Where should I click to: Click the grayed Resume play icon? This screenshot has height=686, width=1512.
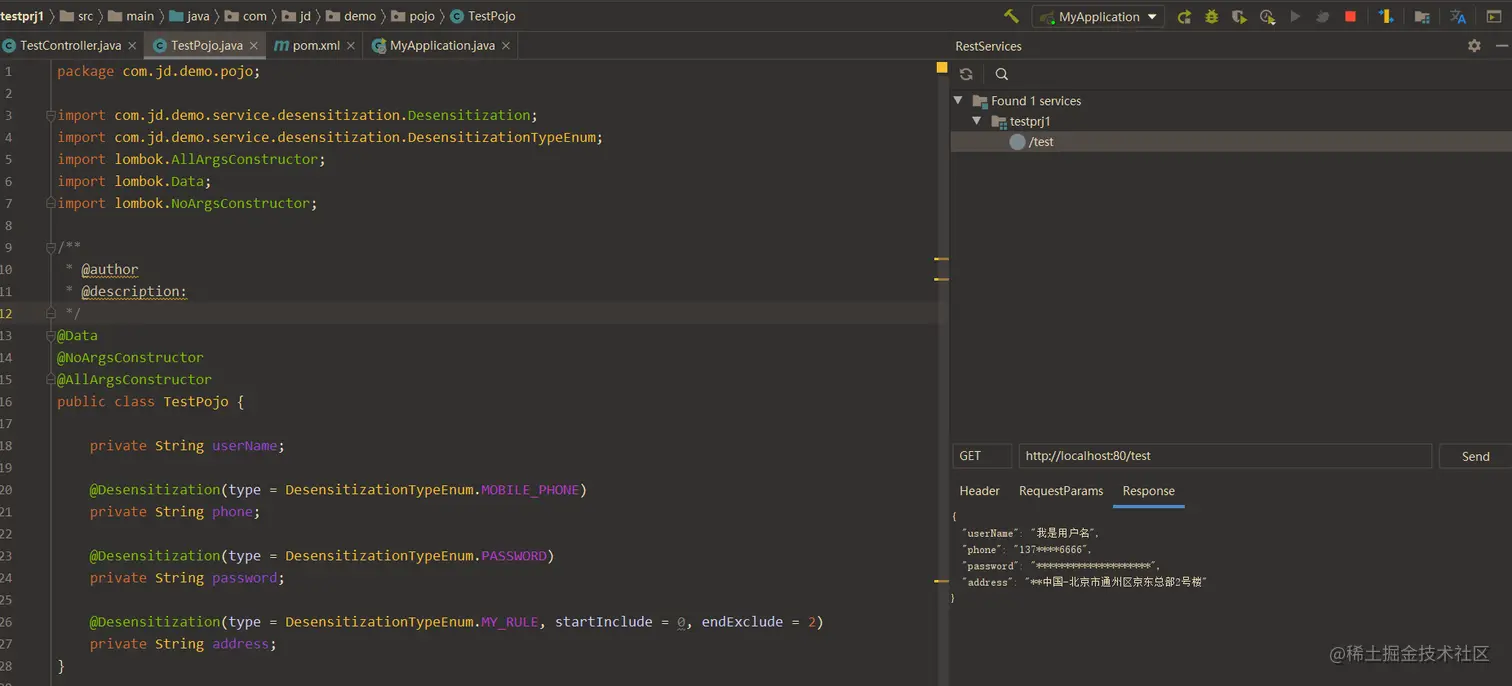click(x=1295, y=17)
